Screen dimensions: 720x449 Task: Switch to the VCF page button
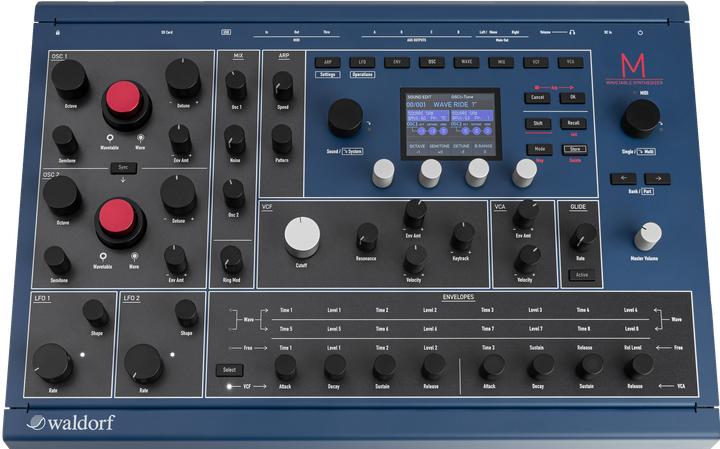536,62
